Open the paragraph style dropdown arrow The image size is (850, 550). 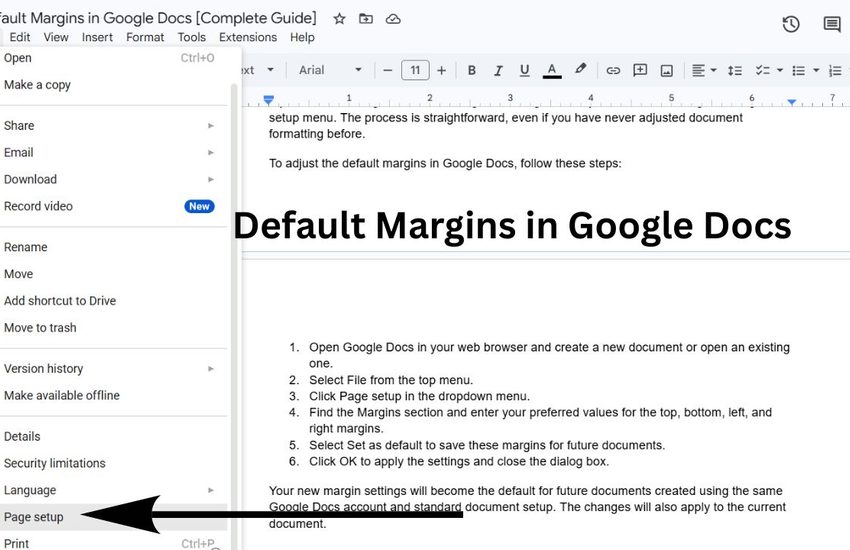point(271,70)
